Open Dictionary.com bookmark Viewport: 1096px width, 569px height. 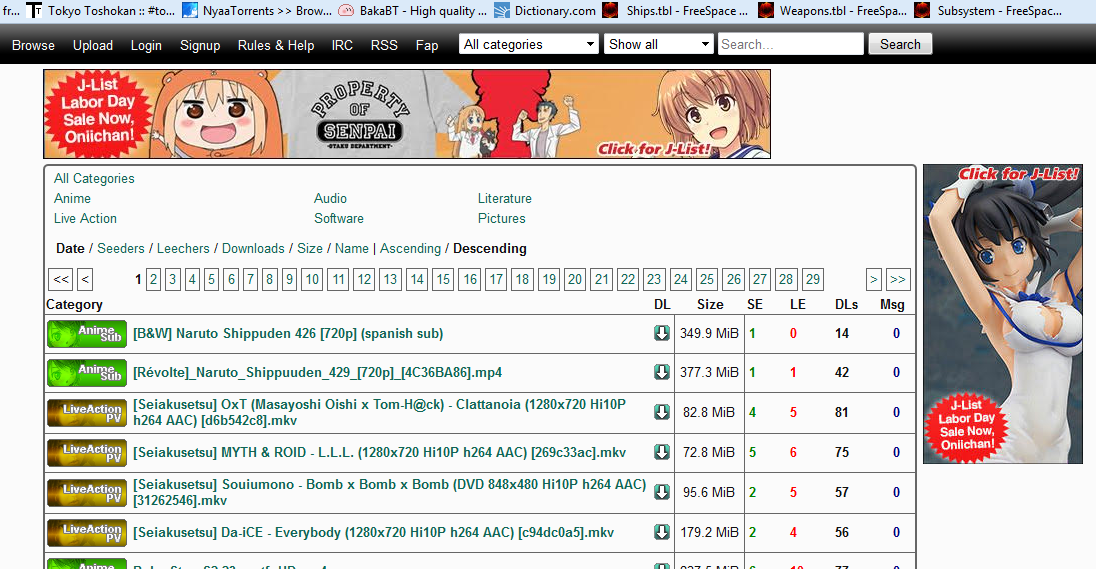point(545,10)
